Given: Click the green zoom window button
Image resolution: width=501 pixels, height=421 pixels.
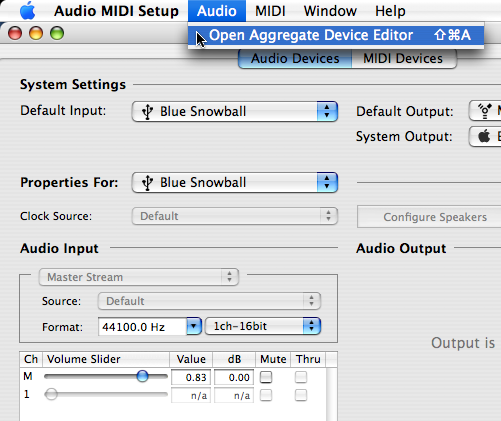Looking at the screenshot, I should 57,33.
